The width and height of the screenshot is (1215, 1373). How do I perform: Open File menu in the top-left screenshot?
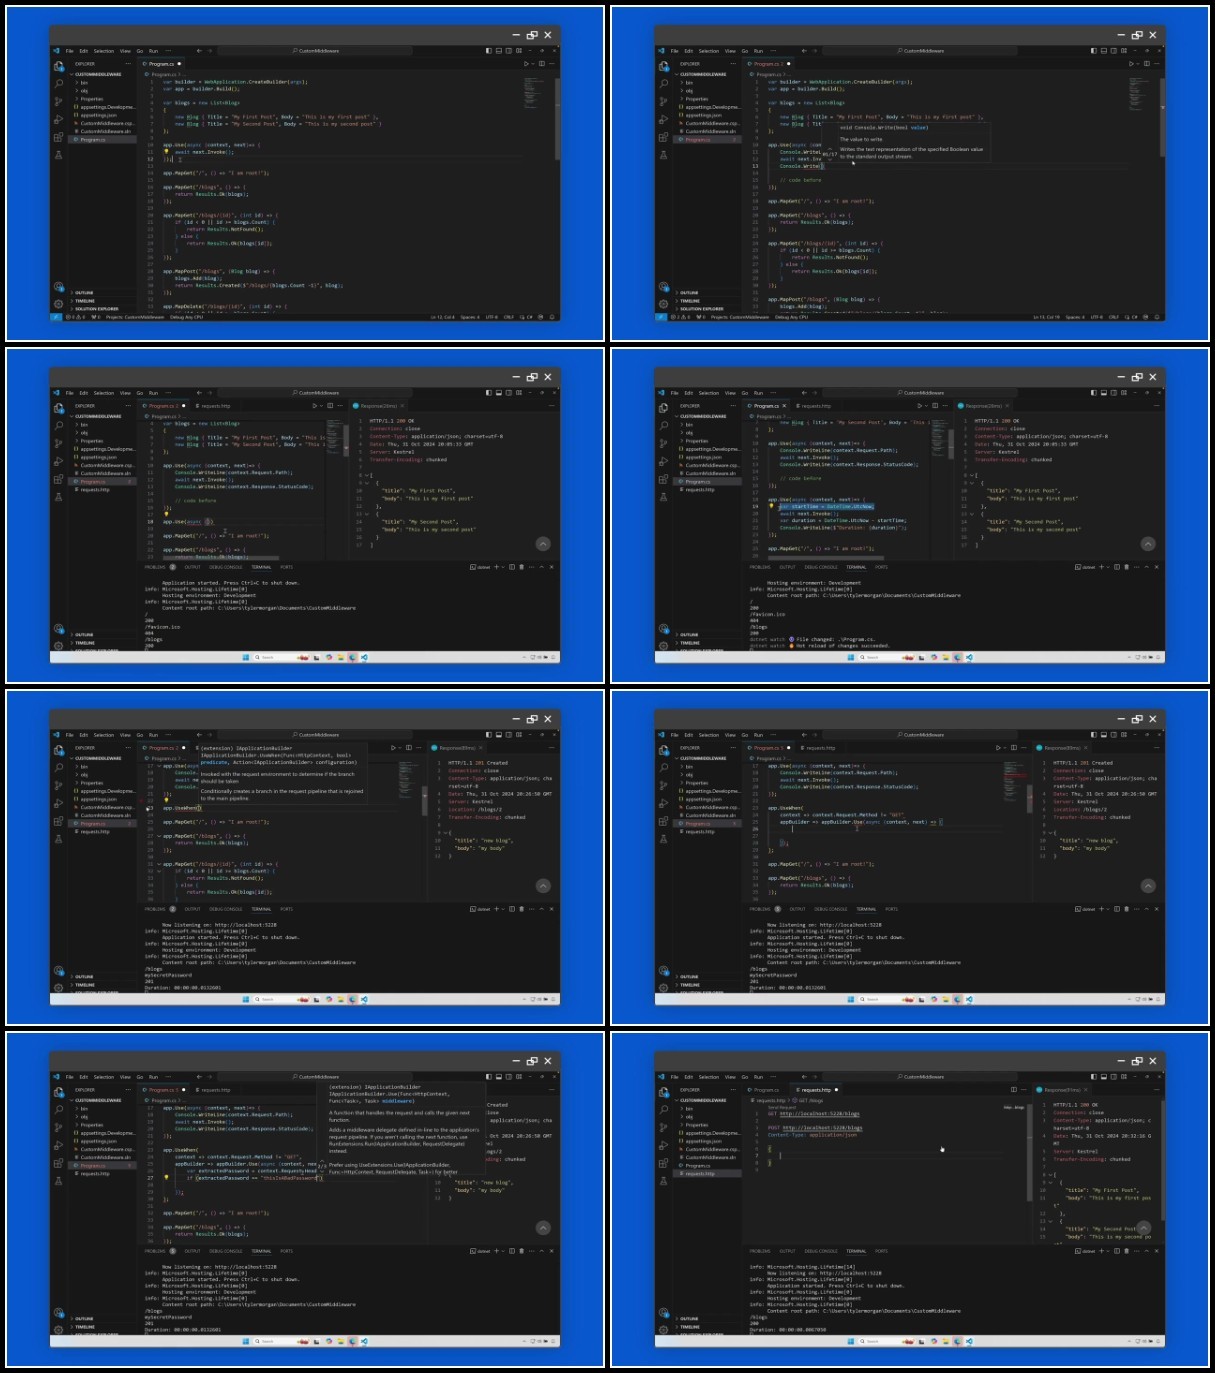69,51
